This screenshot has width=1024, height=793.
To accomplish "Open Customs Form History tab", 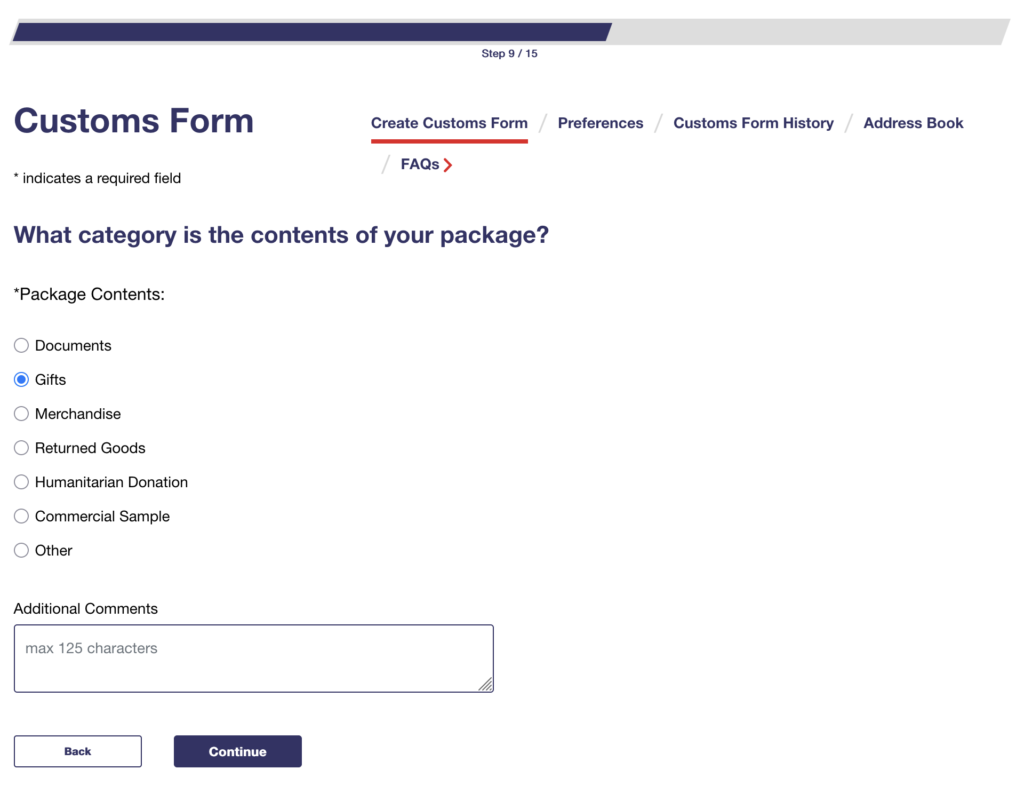I will click(753, 123).
